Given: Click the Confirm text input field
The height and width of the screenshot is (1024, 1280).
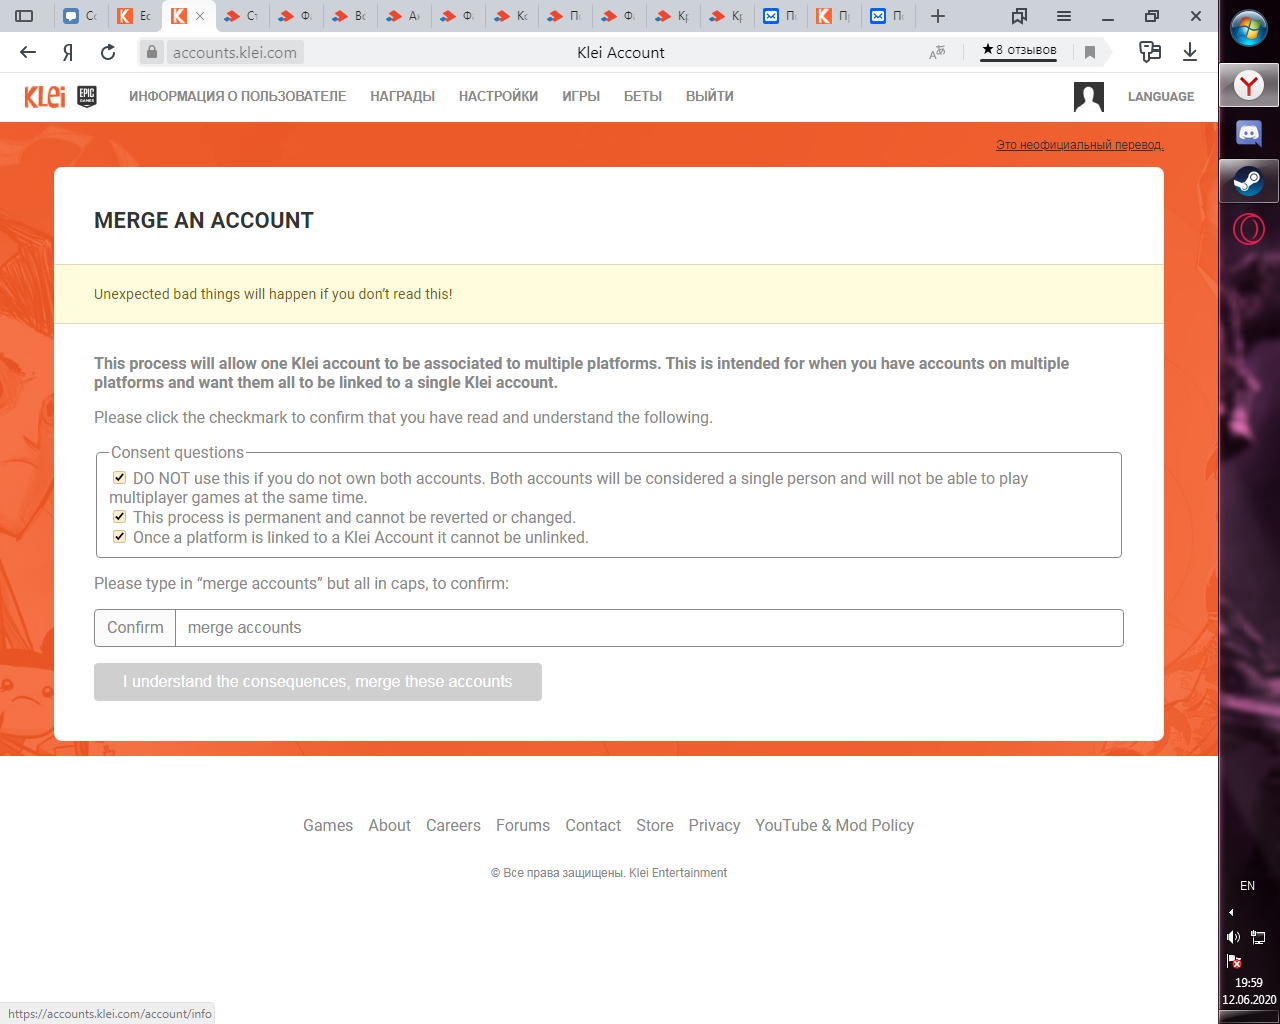Looking at the screenshot, I should pyautogui.click(x=648, y=628).
